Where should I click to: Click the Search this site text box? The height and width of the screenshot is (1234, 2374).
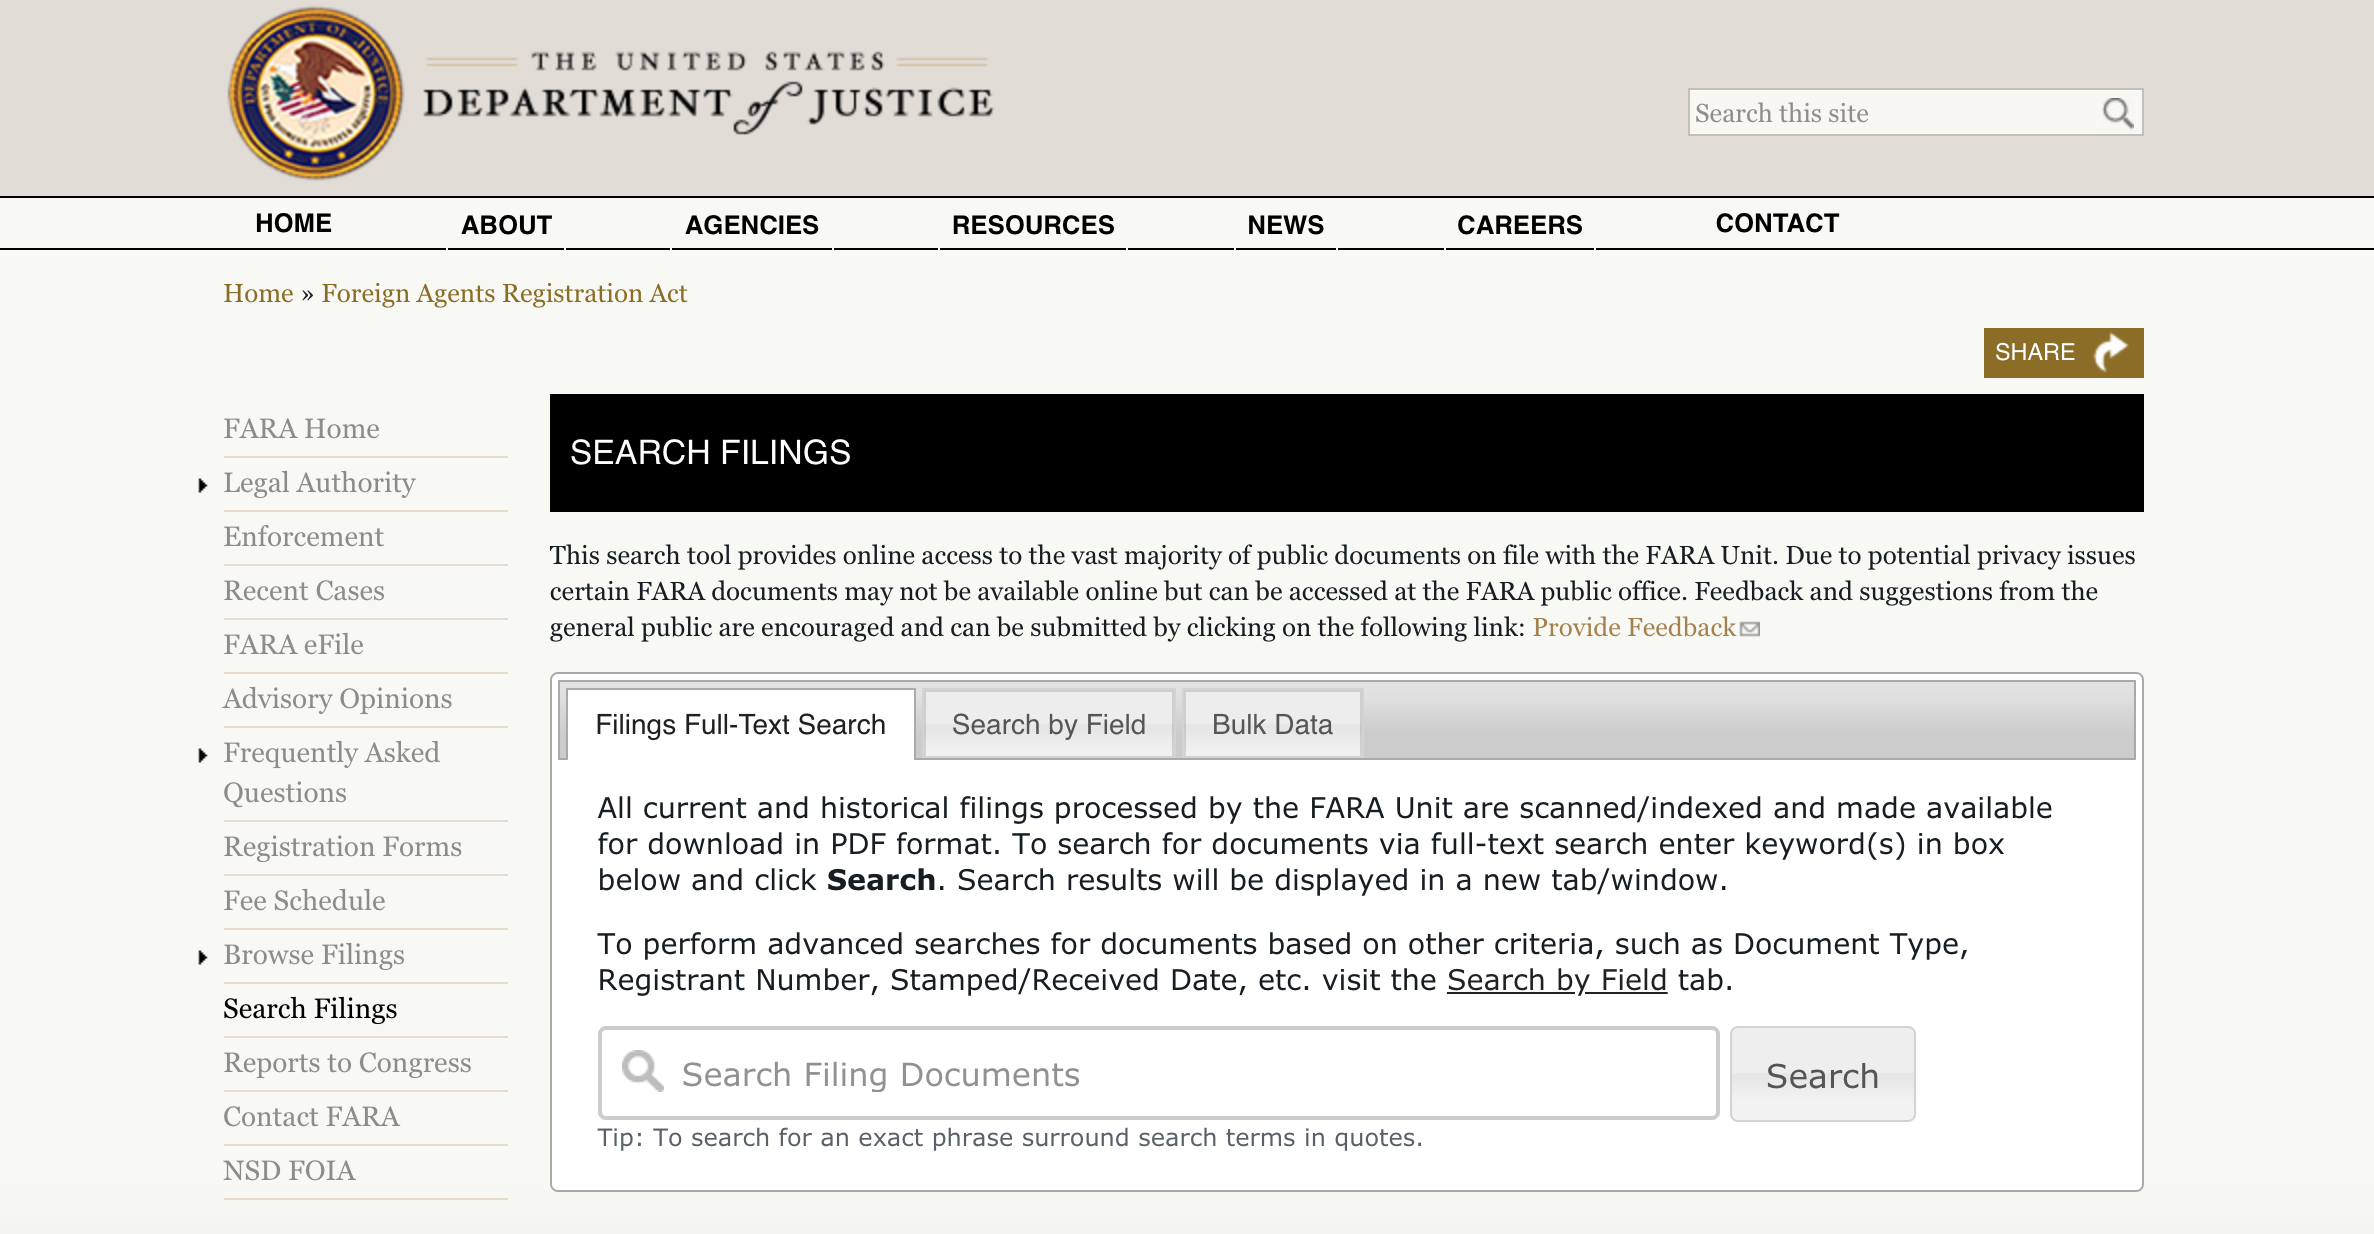point(1890,113)
